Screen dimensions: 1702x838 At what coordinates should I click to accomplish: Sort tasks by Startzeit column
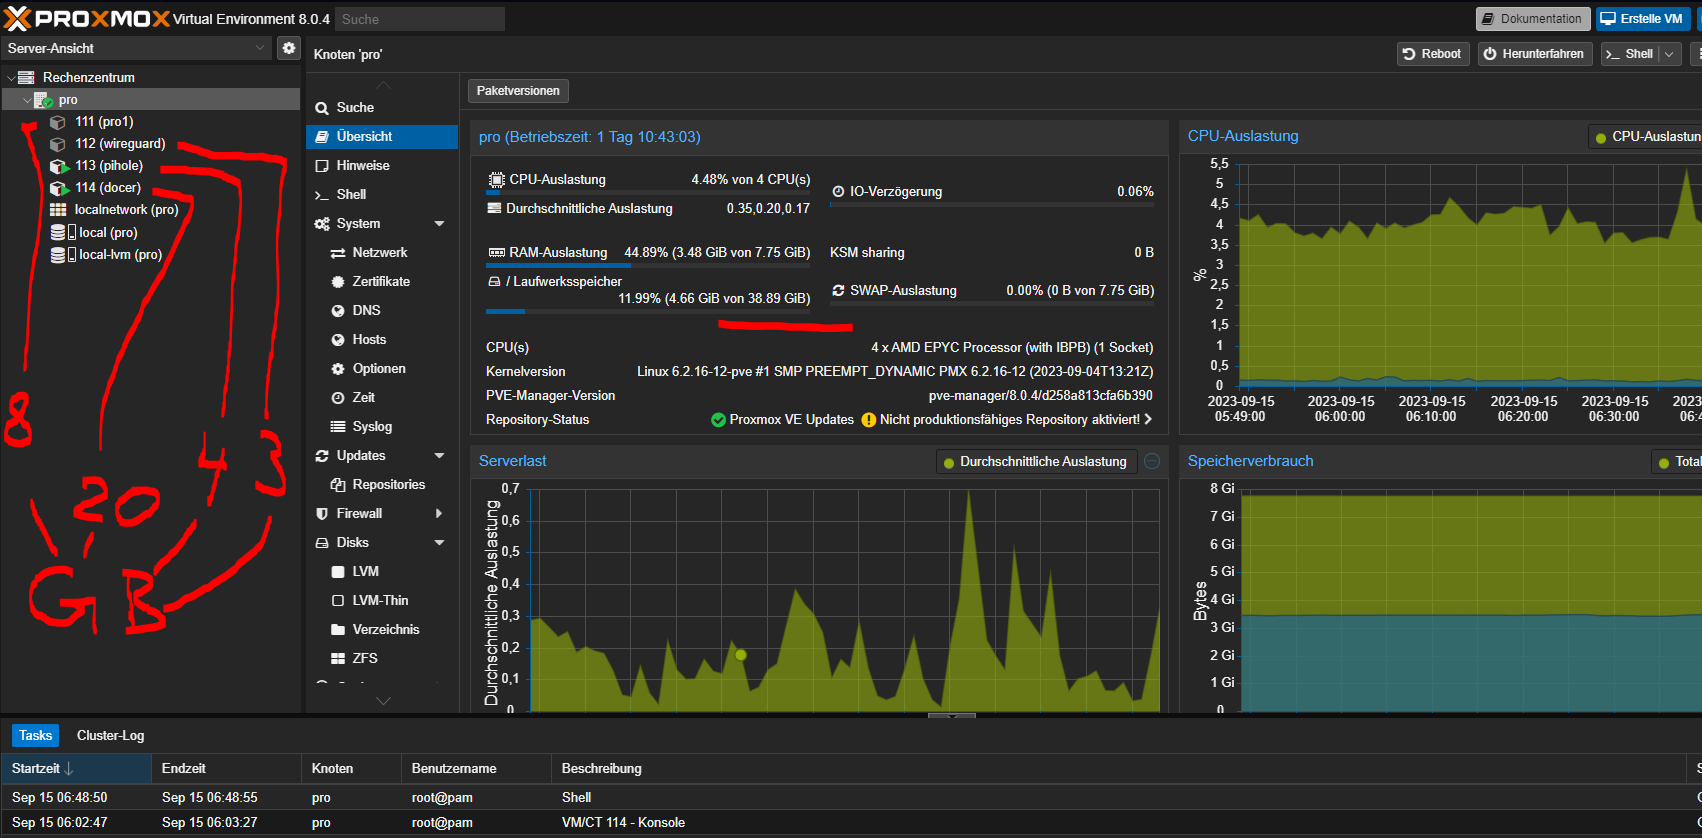pyautogui.click(x=76, y=769)
